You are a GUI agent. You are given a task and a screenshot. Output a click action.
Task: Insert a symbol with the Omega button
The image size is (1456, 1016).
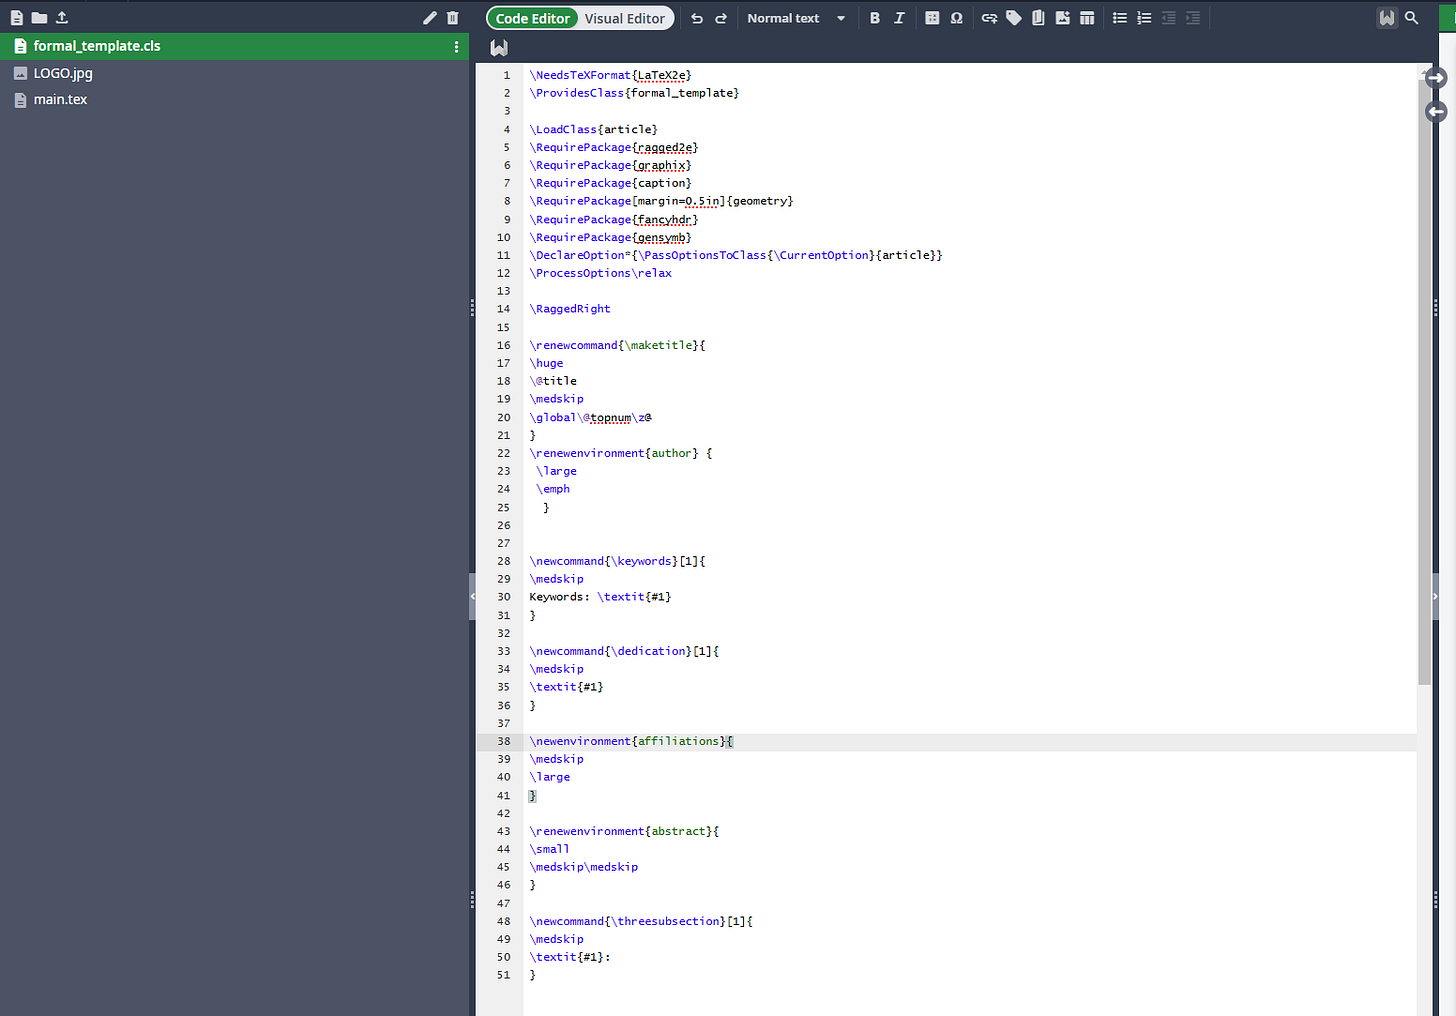click(x=957, y=18)
